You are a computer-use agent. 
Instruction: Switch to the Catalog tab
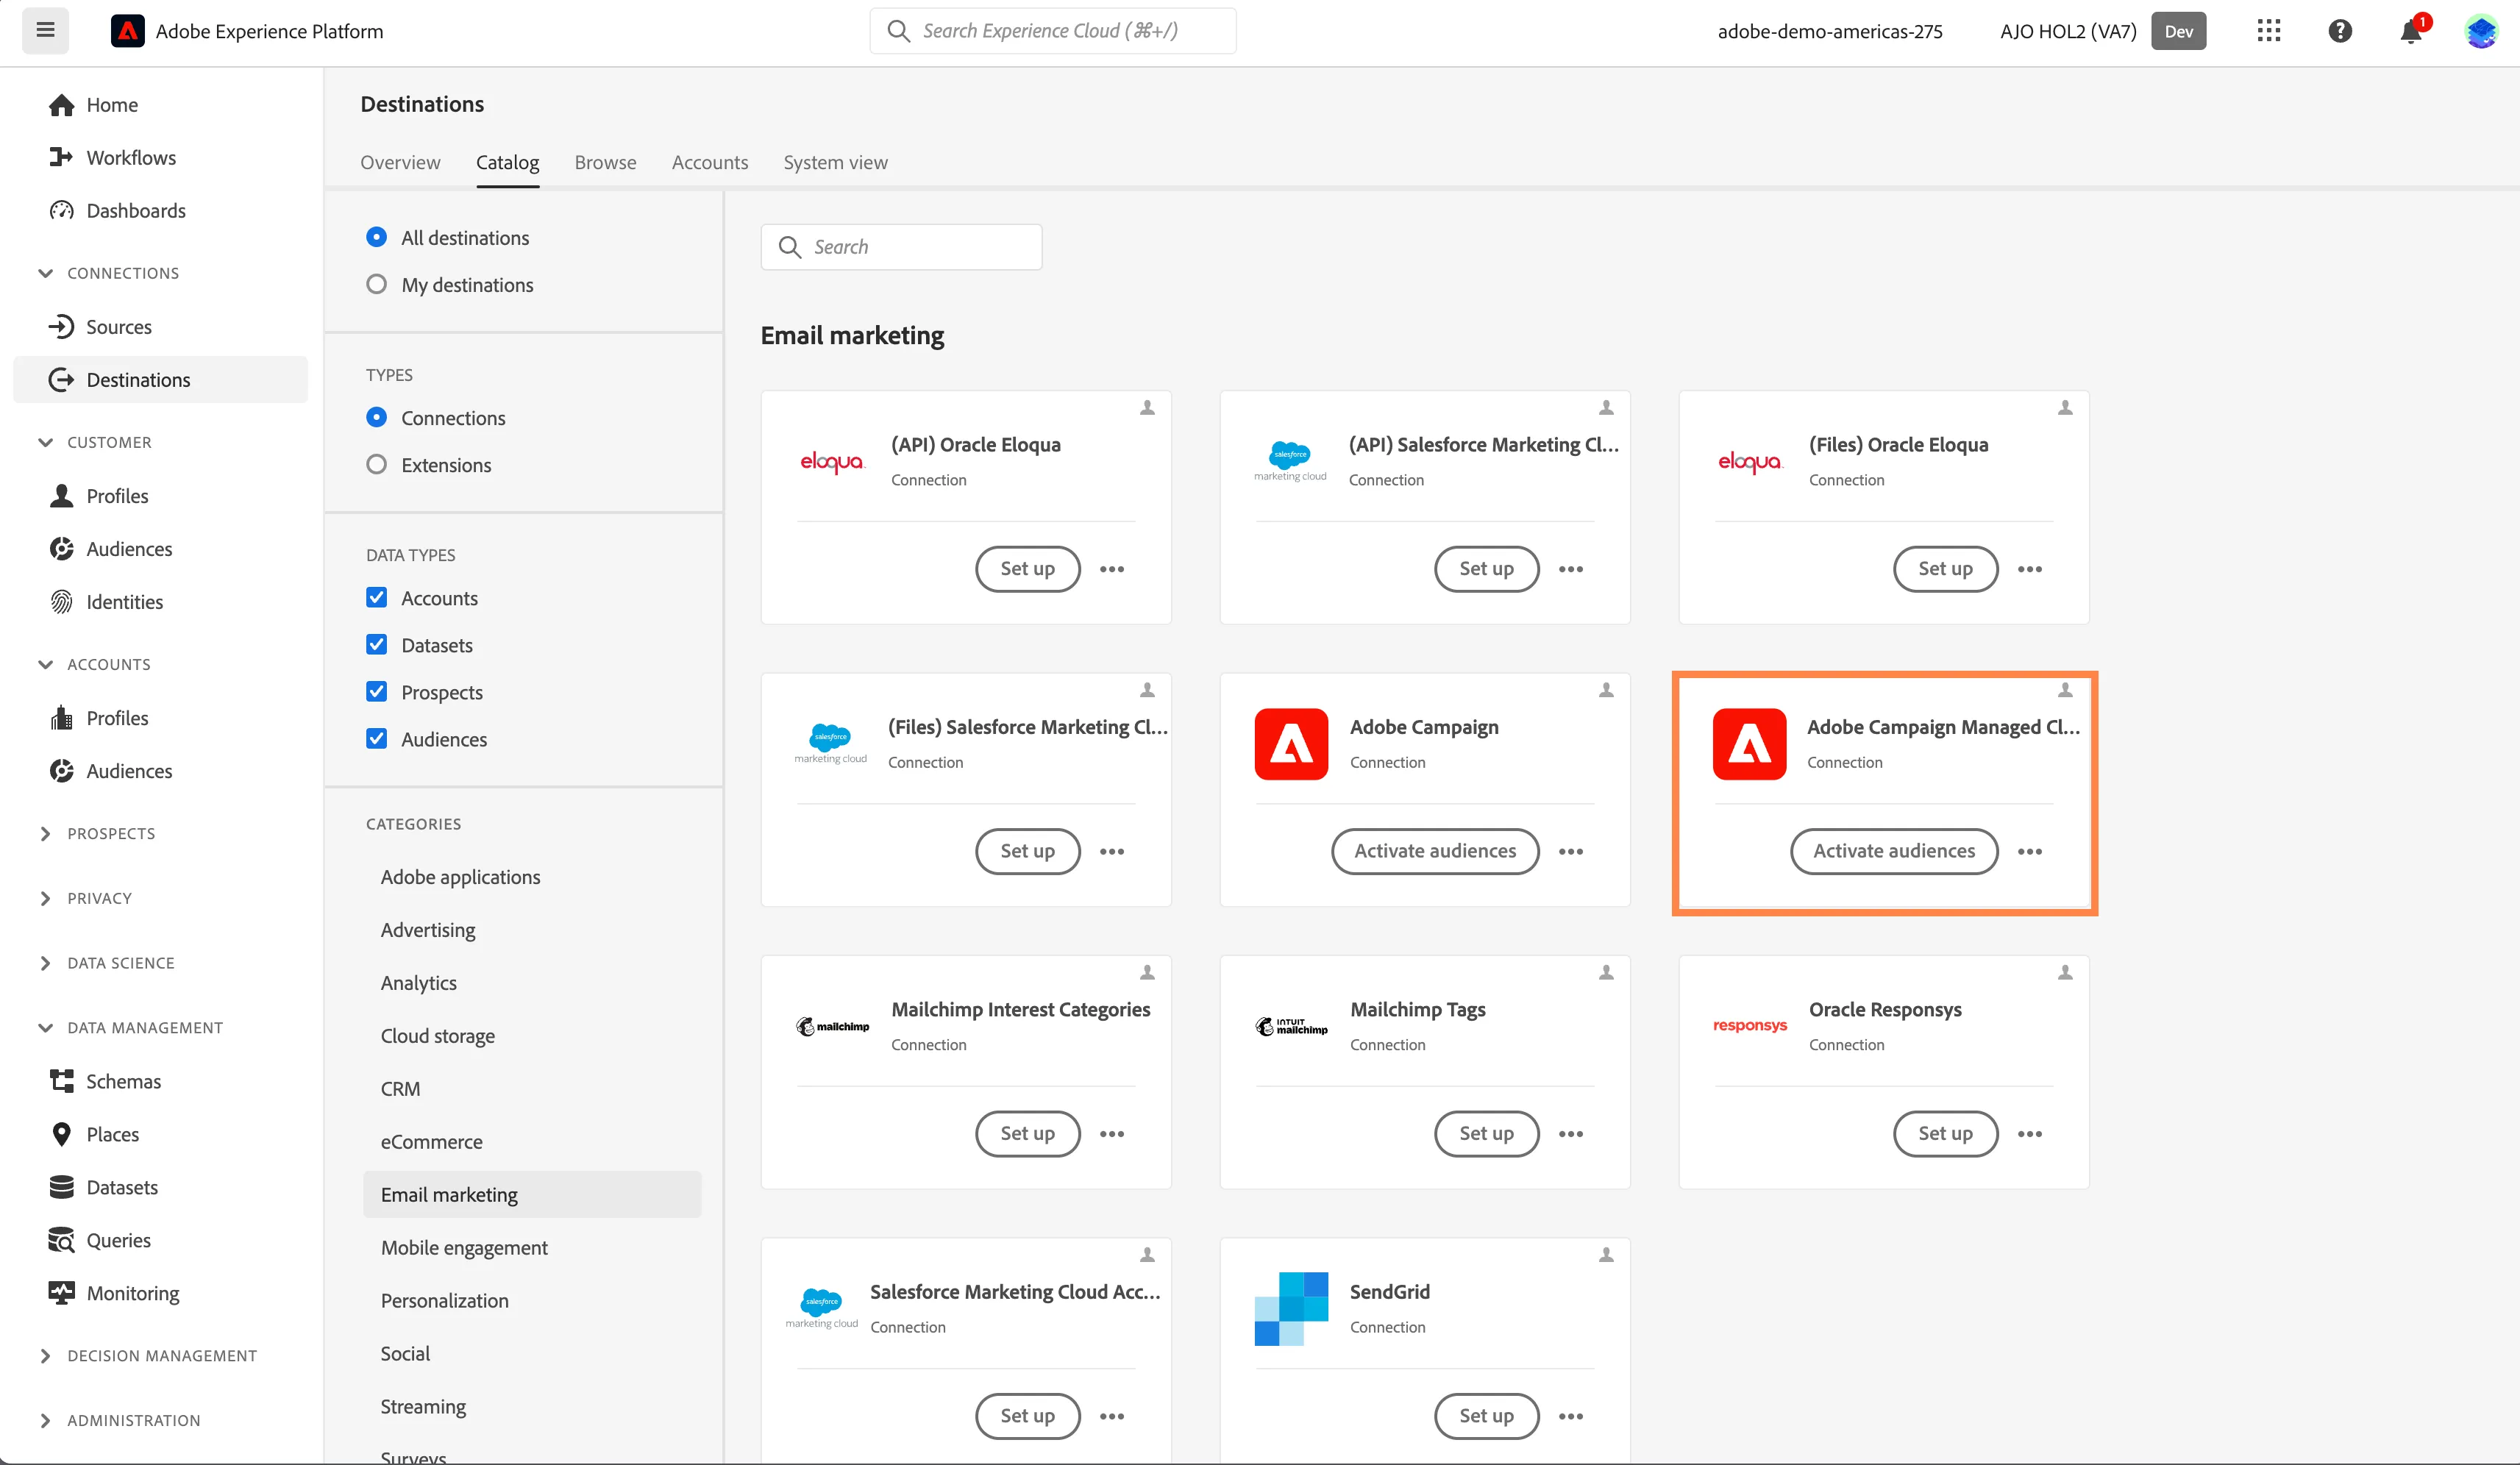pos(507,162)
